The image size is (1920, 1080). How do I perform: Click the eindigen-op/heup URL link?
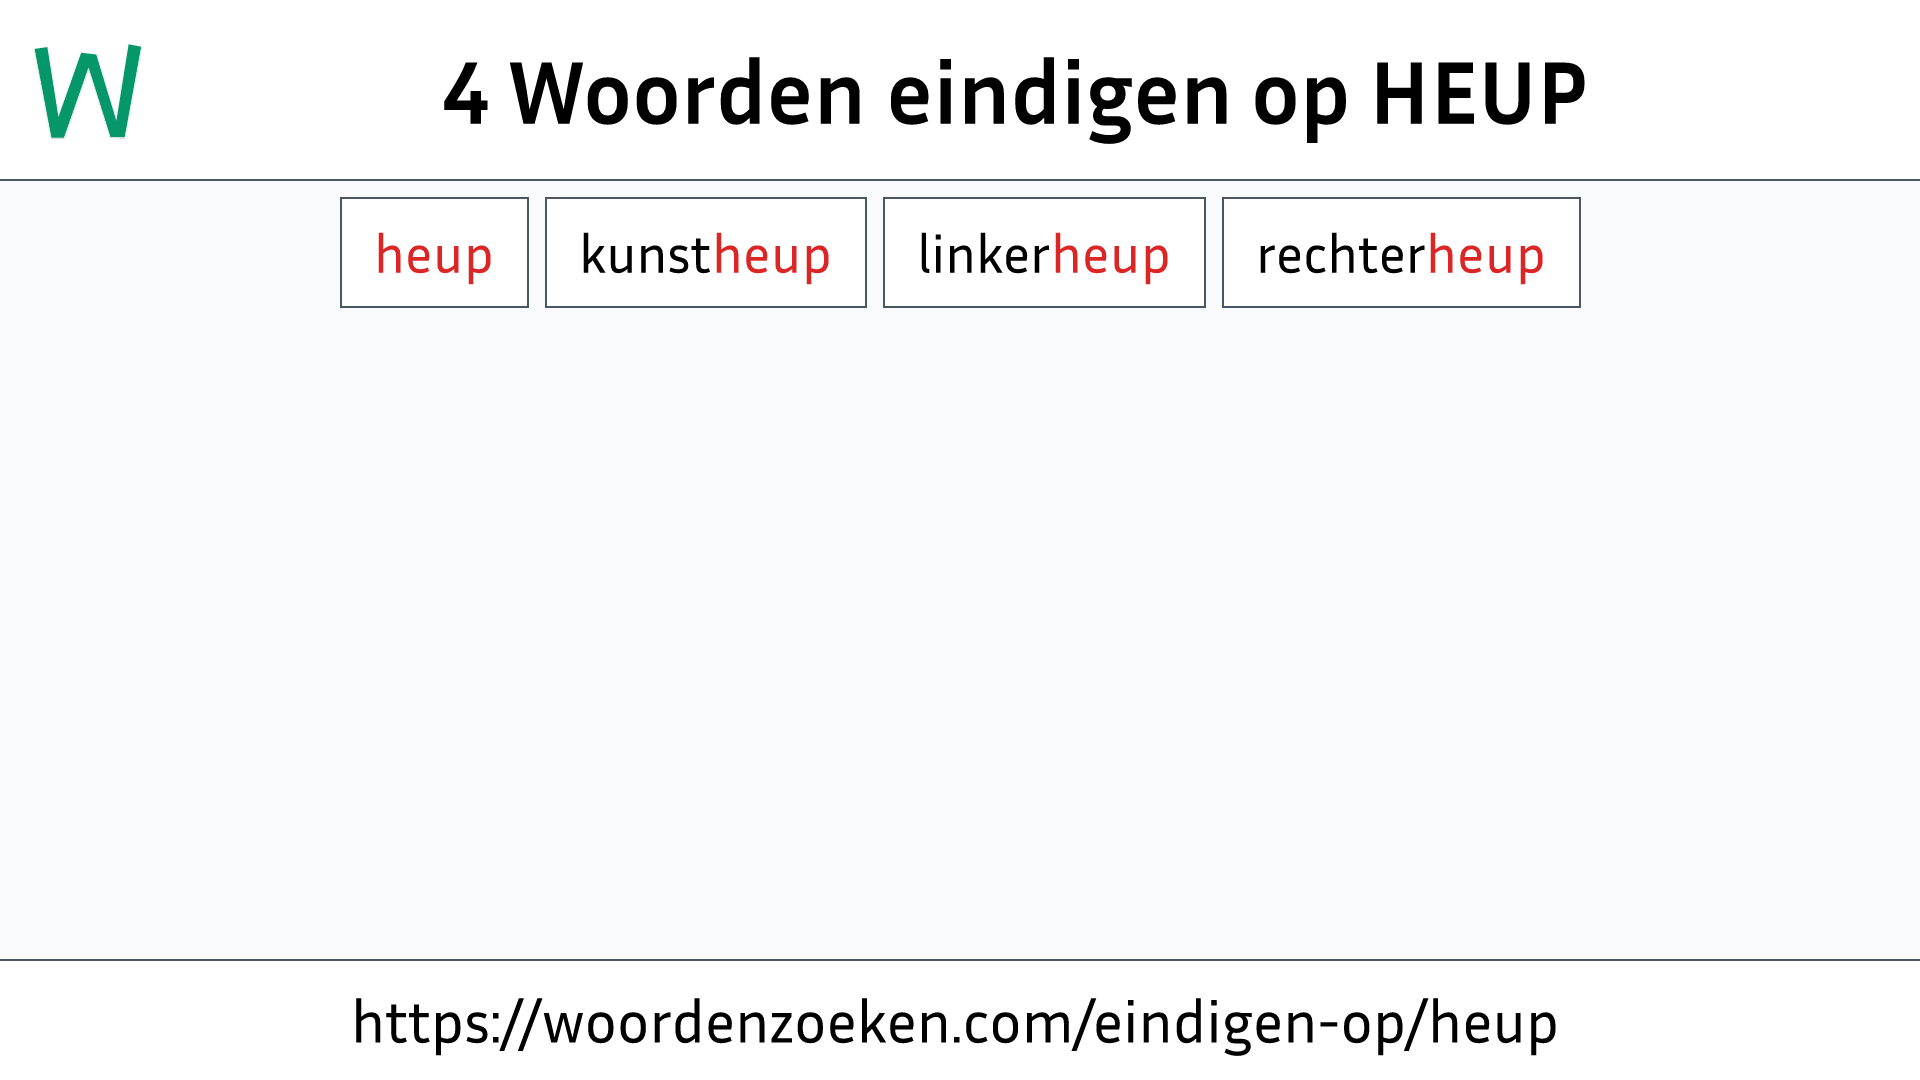pyautogui.click(x=960, y=1022)
